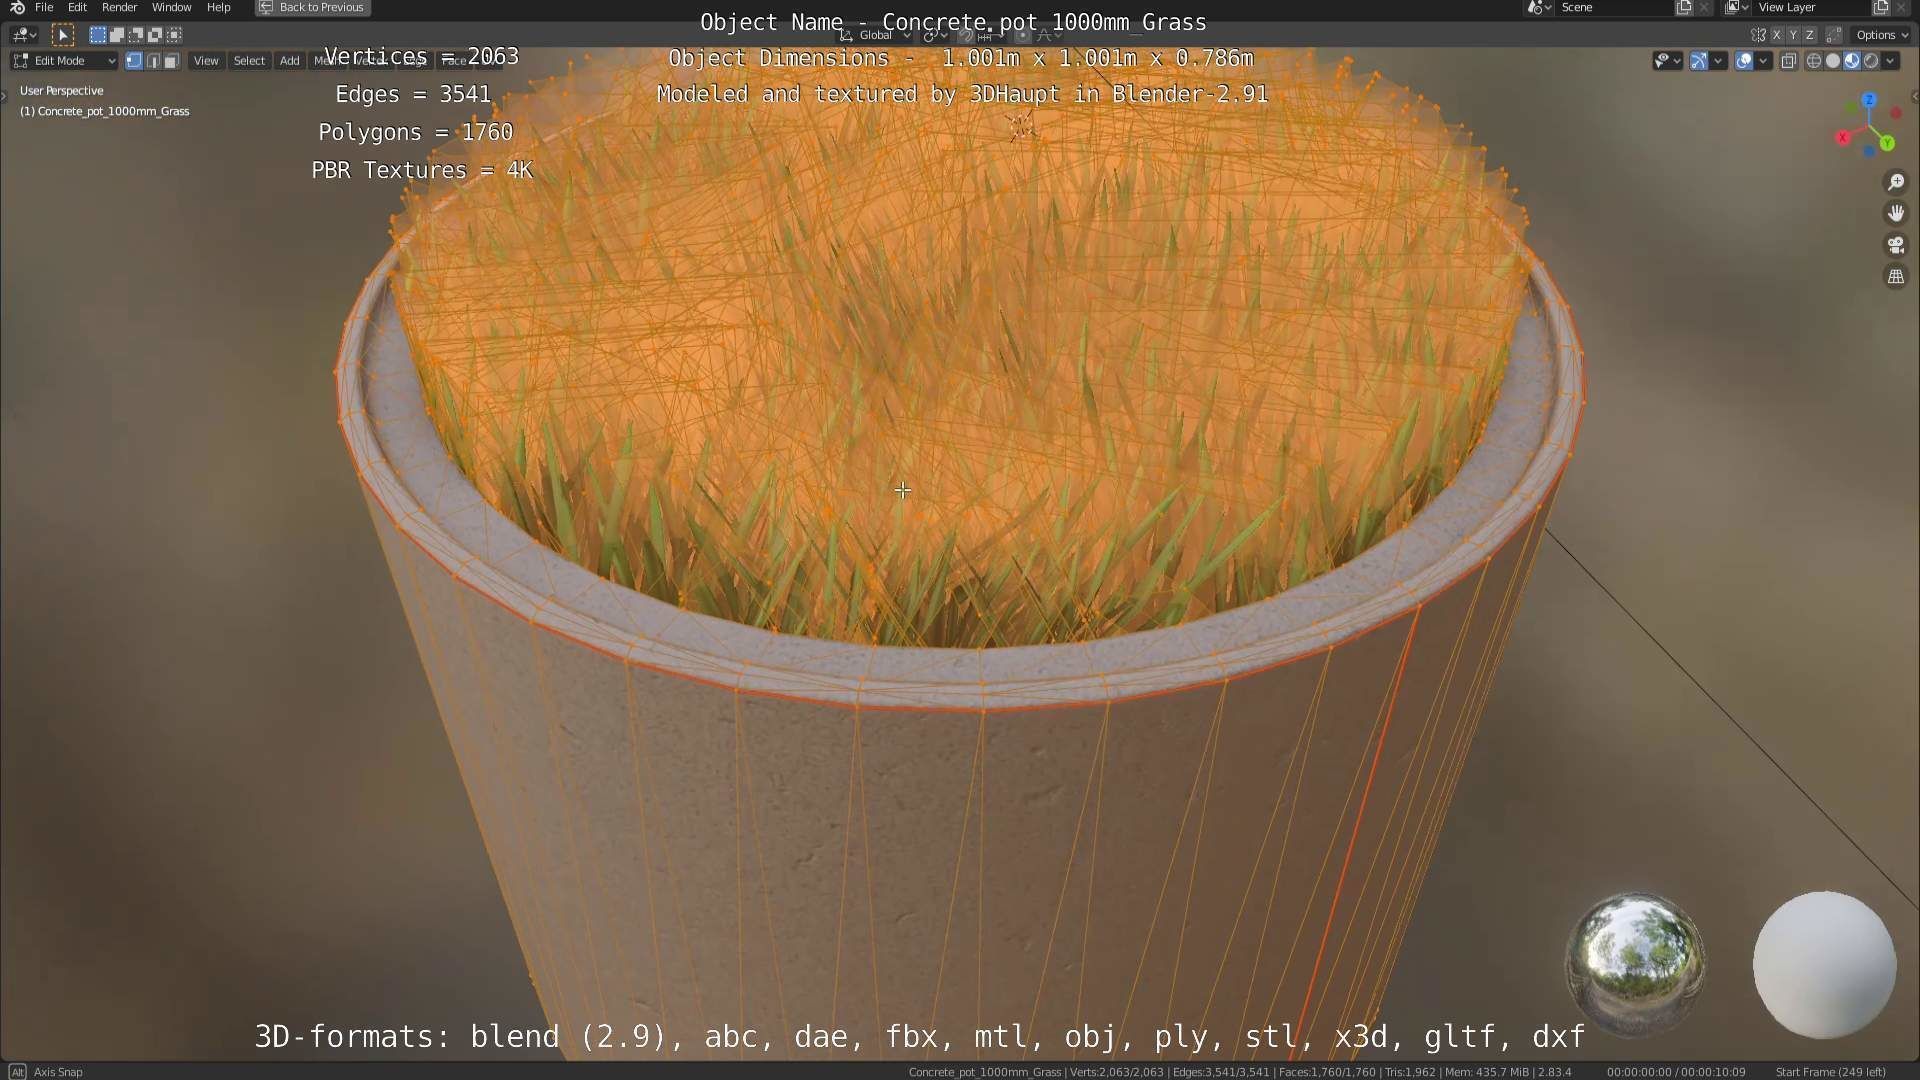Screen dimensions: 1920x1080
Task: Switch to material preview shading
Action: click(1852, 61)
